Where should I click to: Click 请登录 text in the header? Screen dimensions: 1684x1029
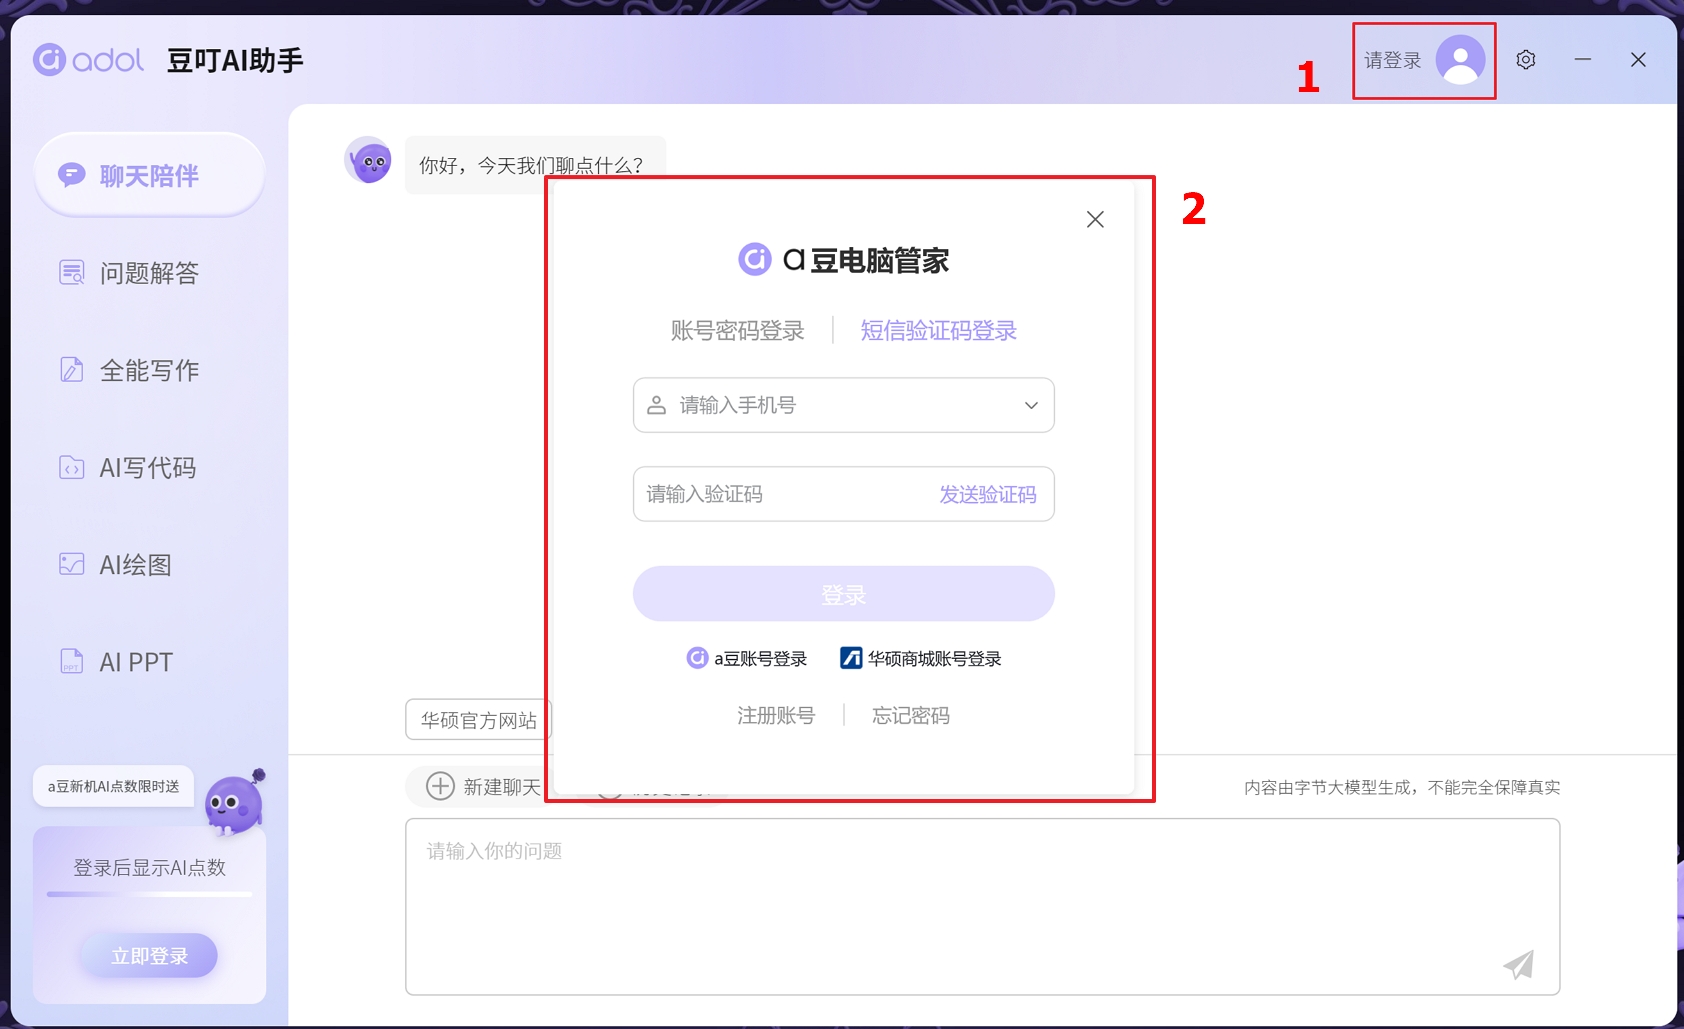[1392, 61]
